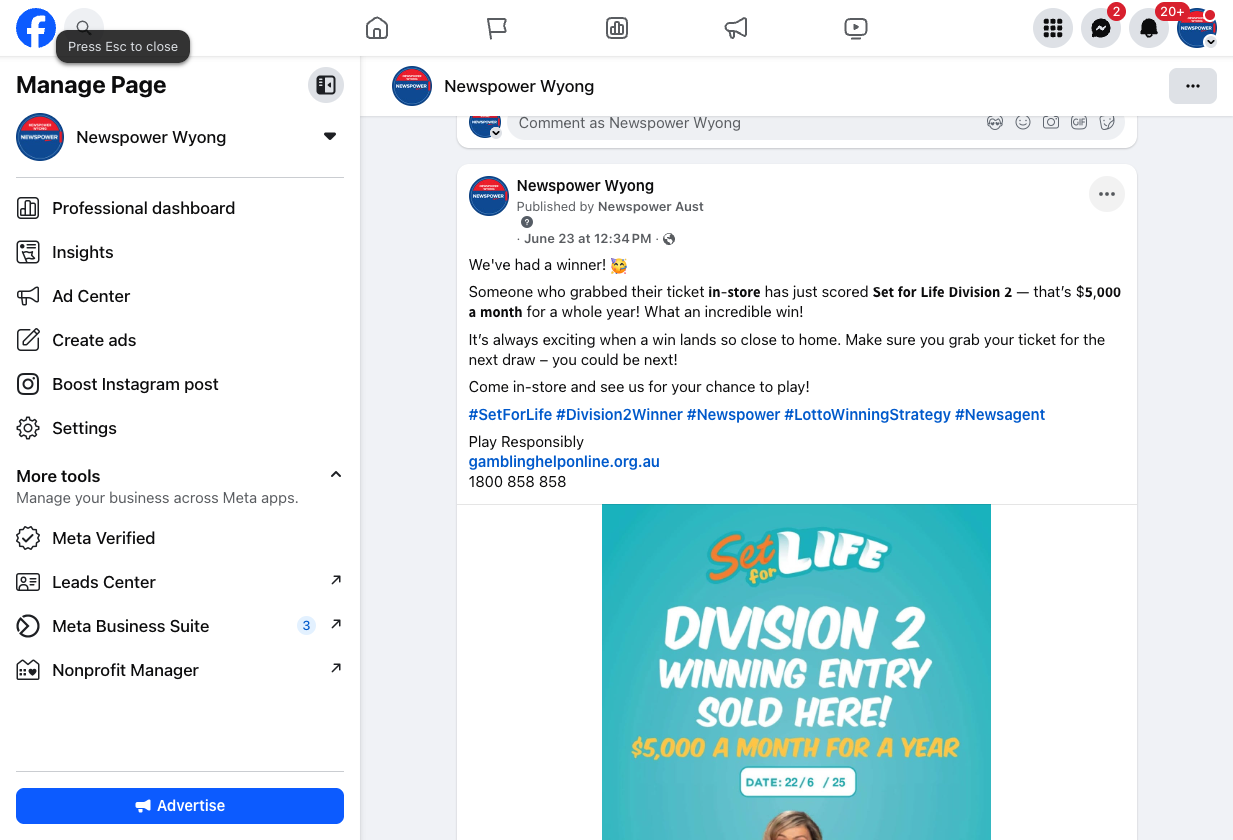Viewport: 1233px width, 840px height.
Task: Click the Manage Page heading
Action: [91, 86]
